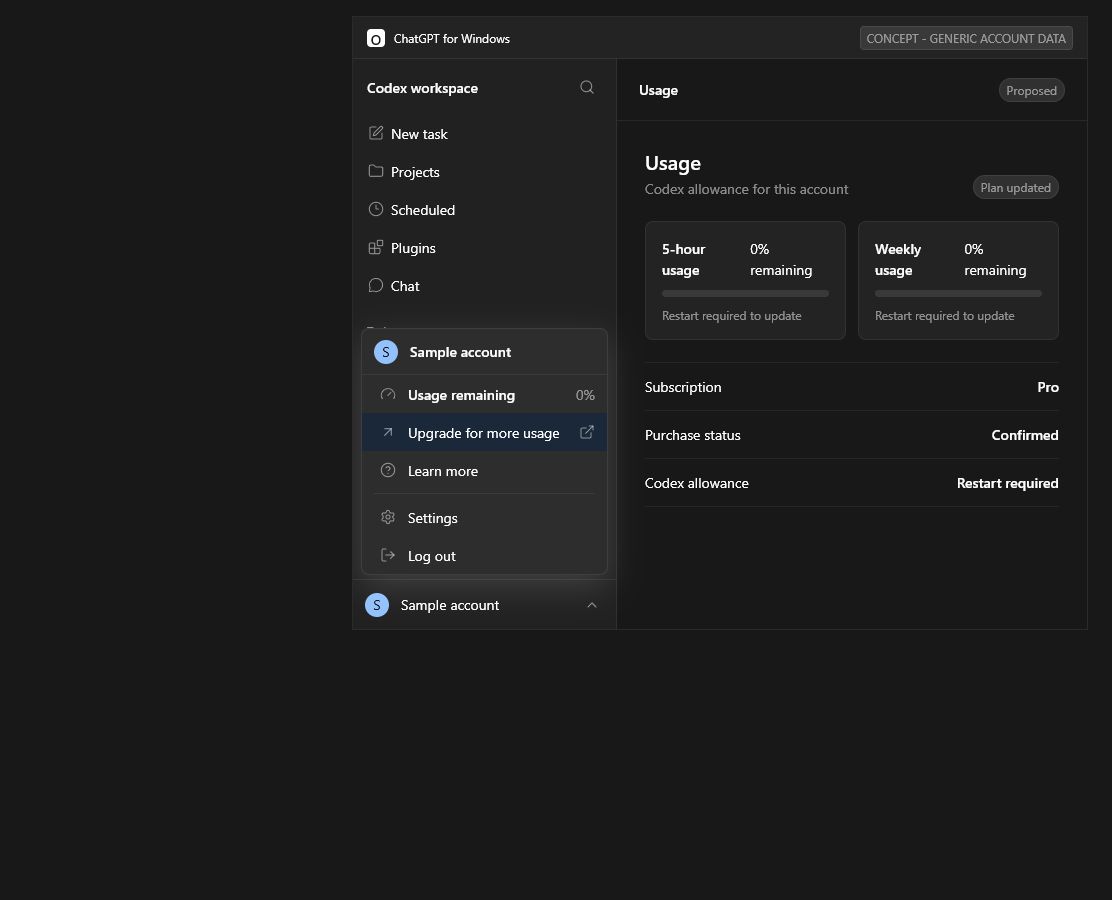Screen dimensions: 1112x900
Task: Click the Log out door icon
Action: pos(388,555)
